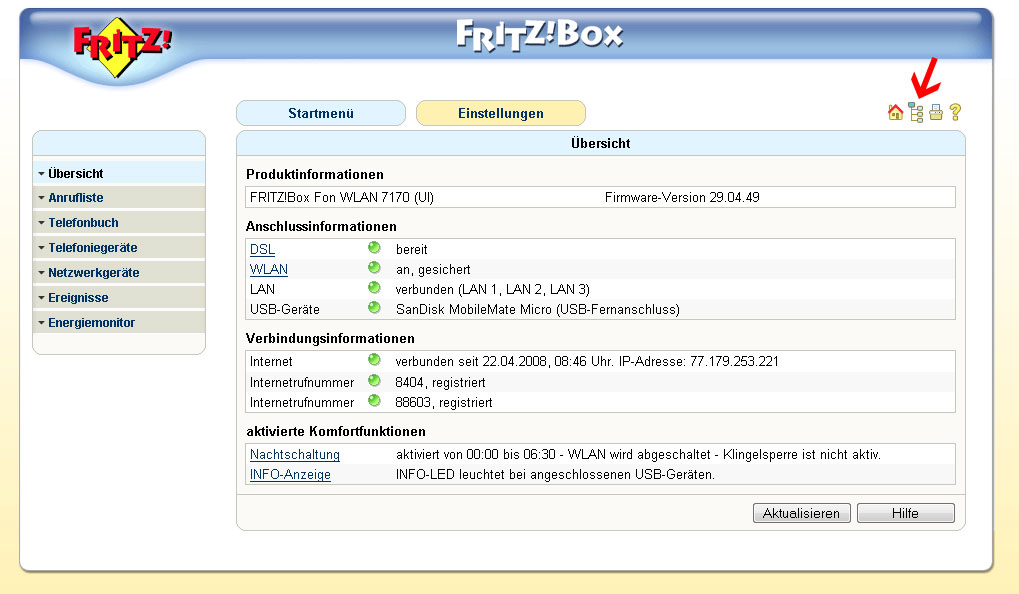The width and height of the screenshot is (1019, 594).
Task: Click 'FRITZ!Box Fon WLAN 7170 (UI)' text
Action: coord(342,198)
